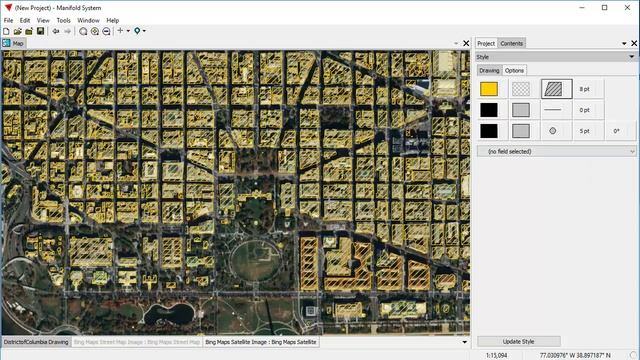Click the coordinates readout in status bar
Viewport: 640px width, 360px height.
click(x=575, y=356)
